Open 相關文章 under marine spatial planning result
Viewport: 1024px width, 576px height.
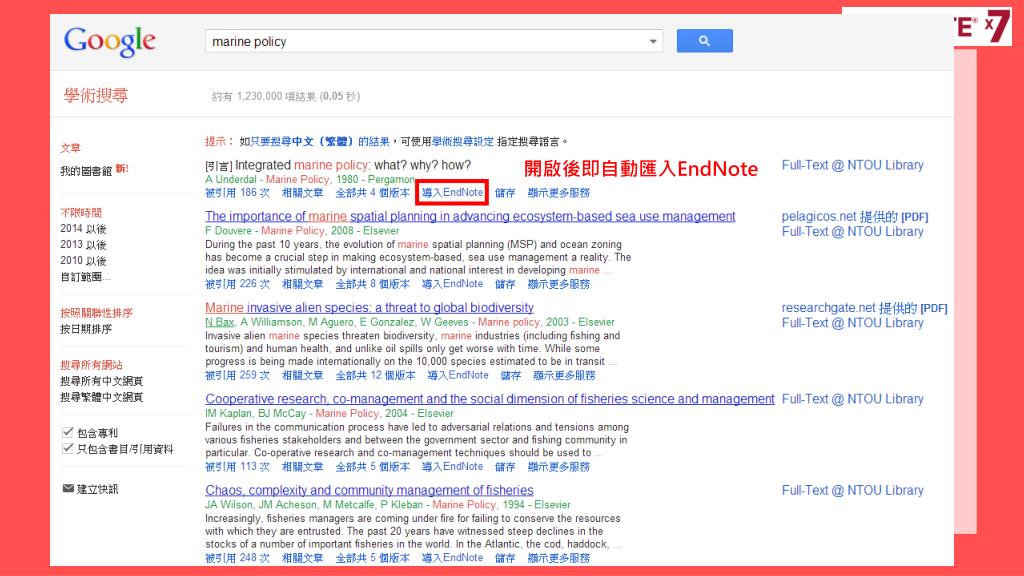click(x=302, y=284)
